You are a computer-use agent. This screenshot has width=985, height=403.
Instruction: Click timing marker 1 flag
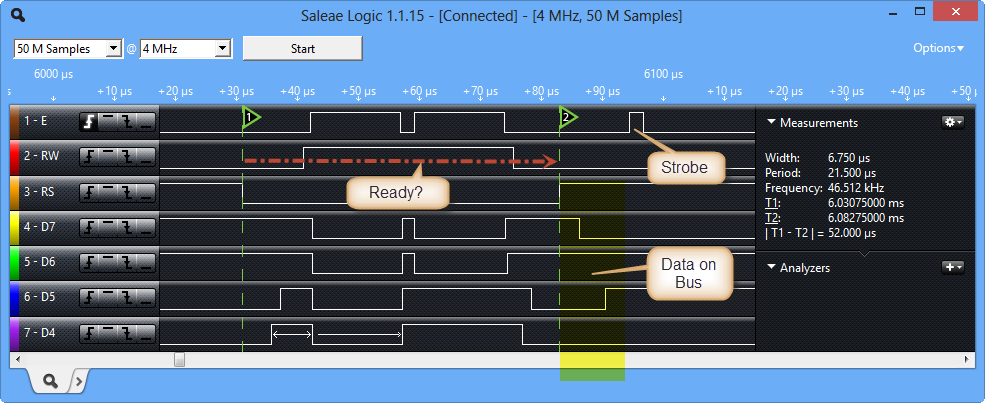pos(250,118)
